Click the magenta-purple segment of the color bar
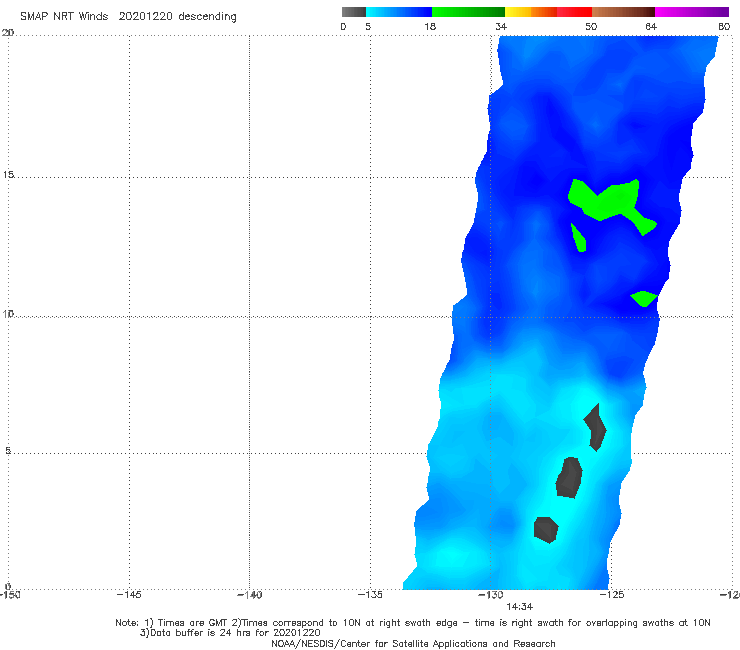 692,12
